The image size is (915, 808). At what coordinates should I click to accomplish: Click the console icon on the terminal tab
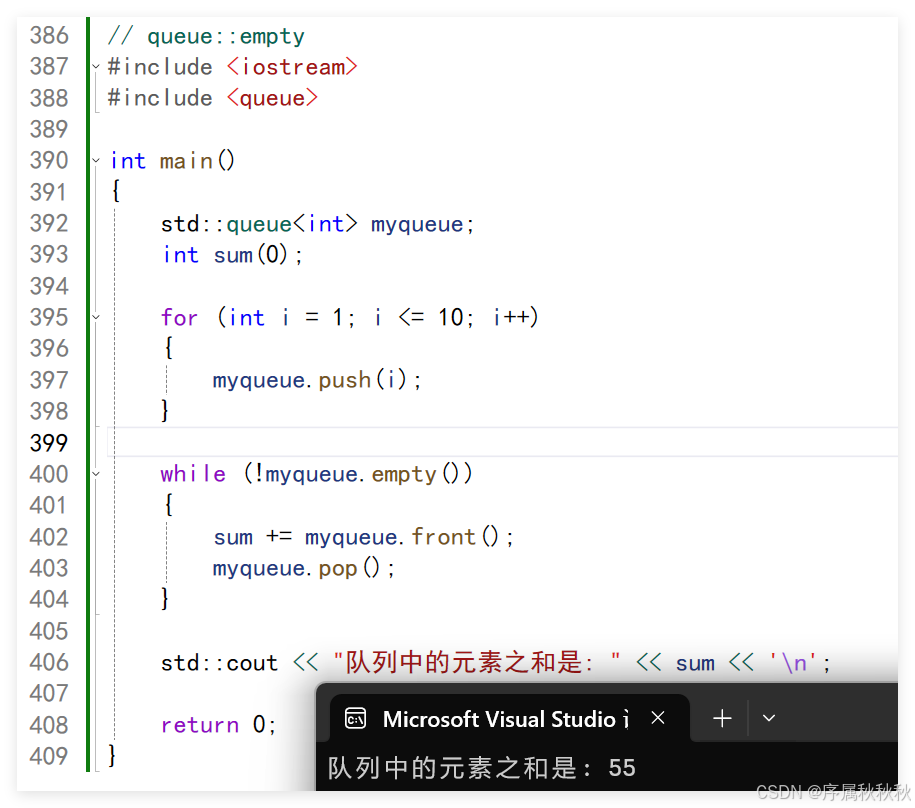point(355,718)
